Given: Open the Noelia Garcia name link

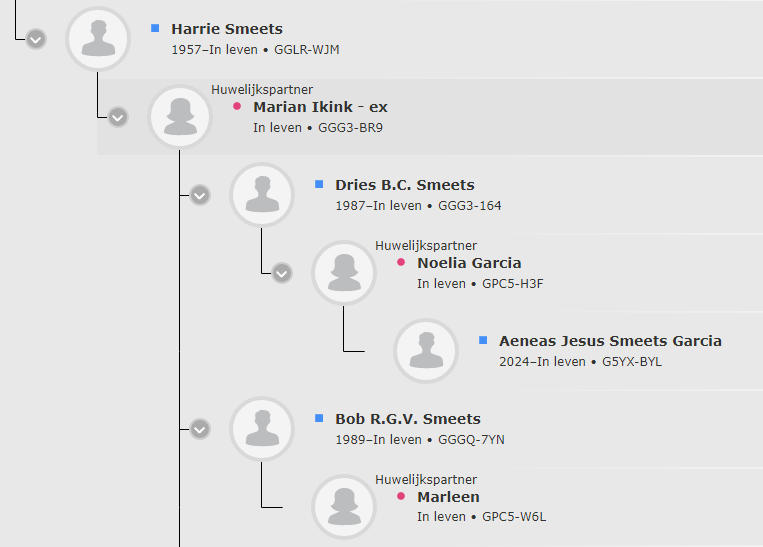Looking at the screenshot, I should tap(469, 263).
